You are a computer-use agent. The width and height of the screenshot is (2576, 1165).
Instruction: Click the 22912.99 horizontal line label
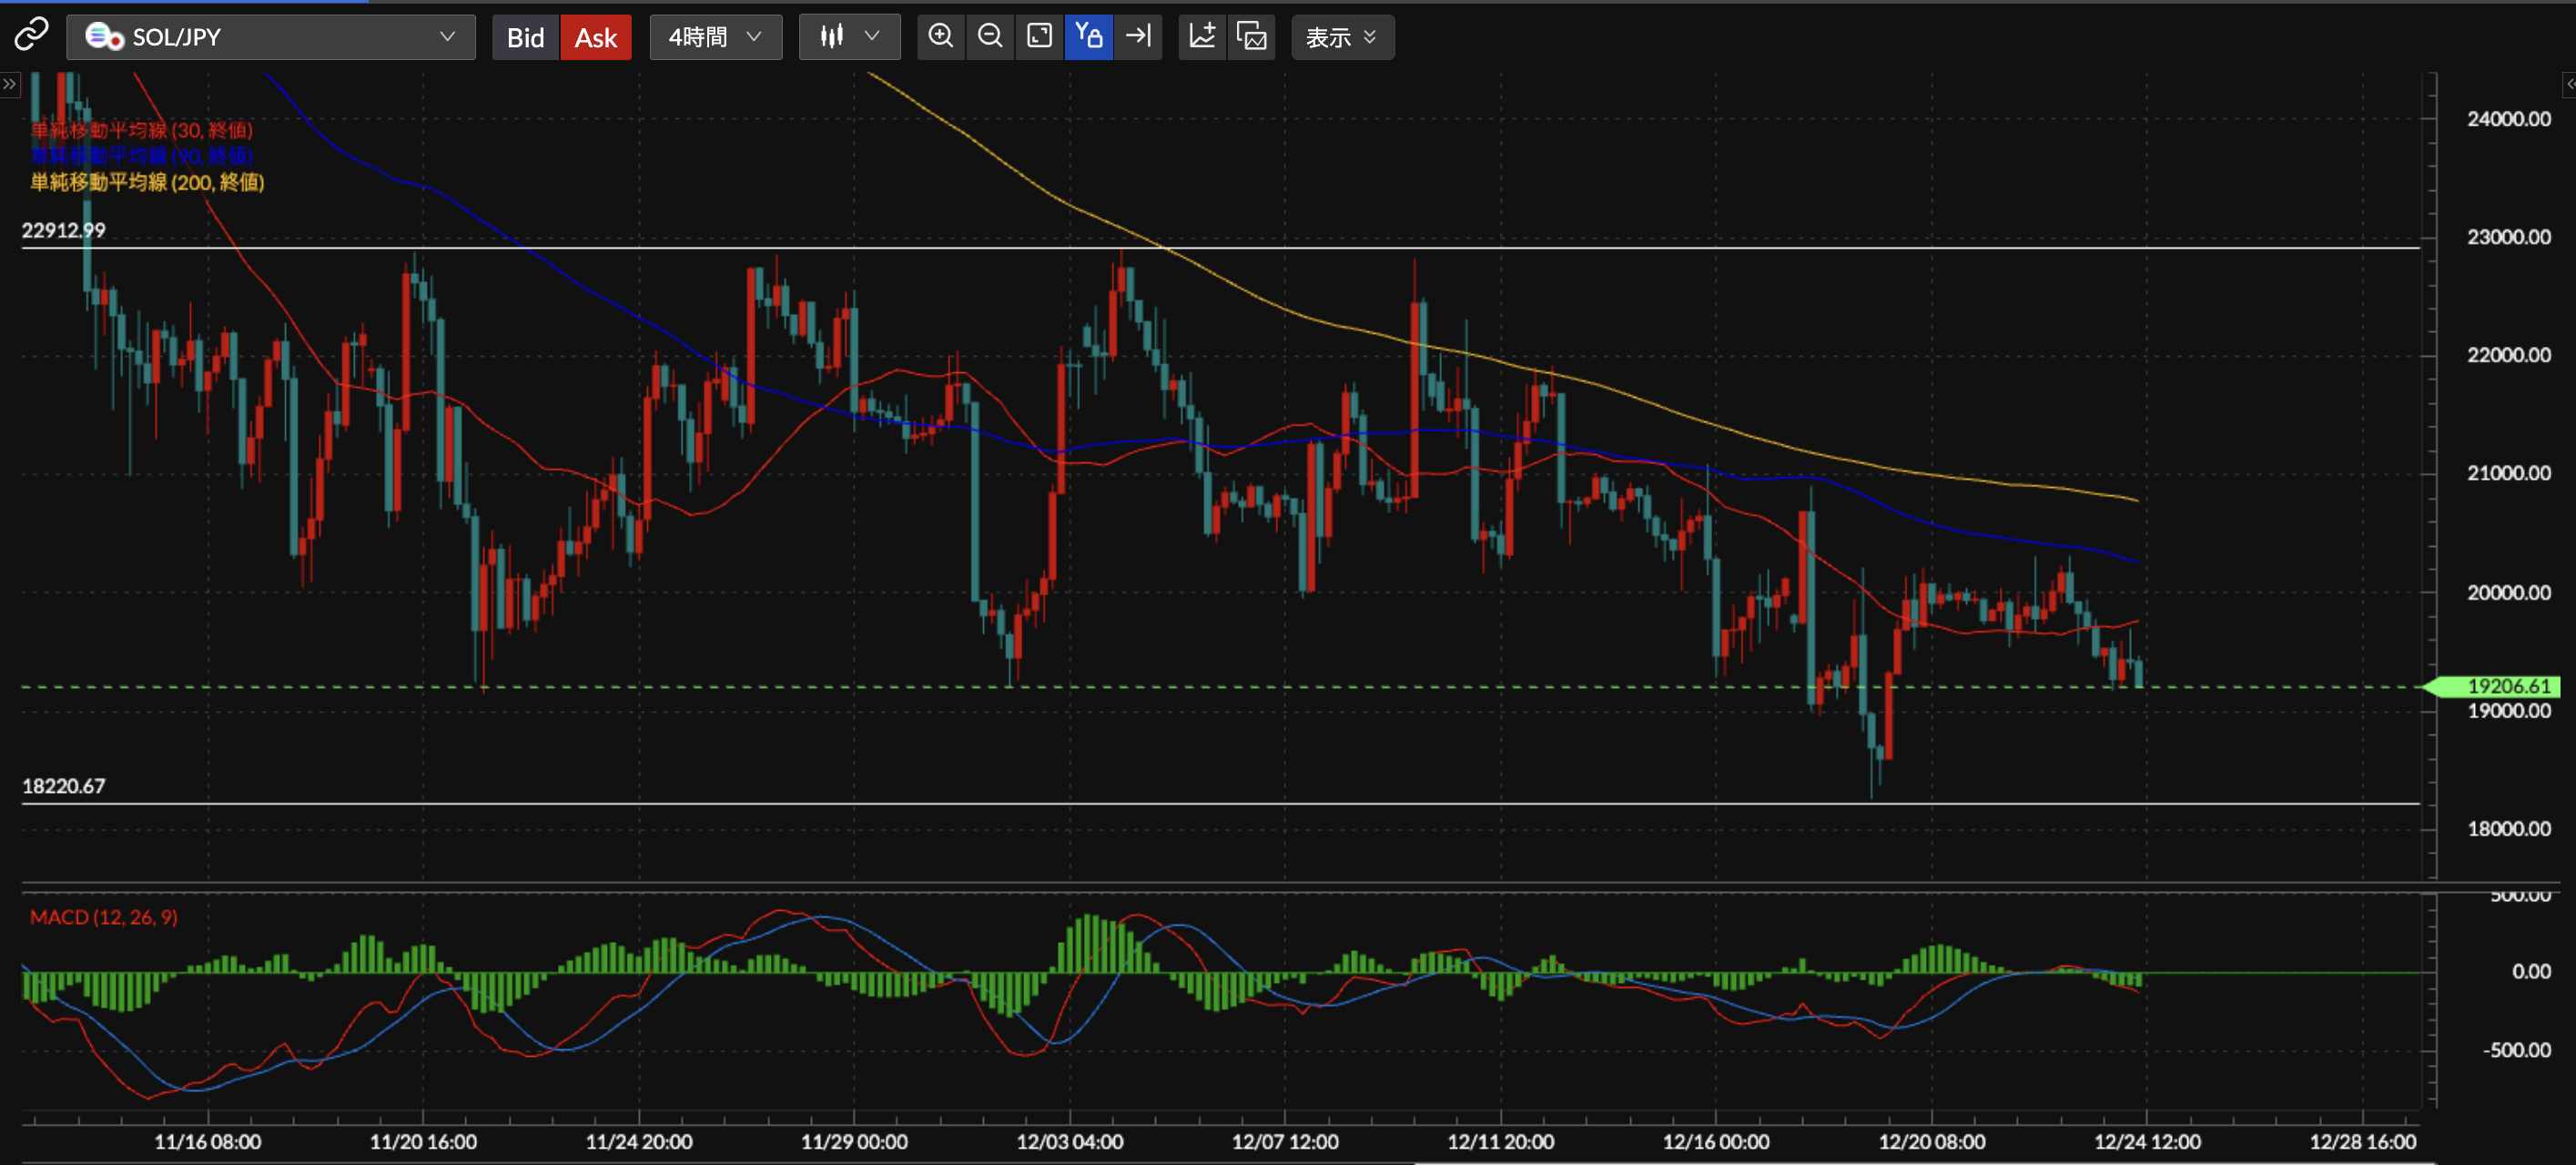63,230
